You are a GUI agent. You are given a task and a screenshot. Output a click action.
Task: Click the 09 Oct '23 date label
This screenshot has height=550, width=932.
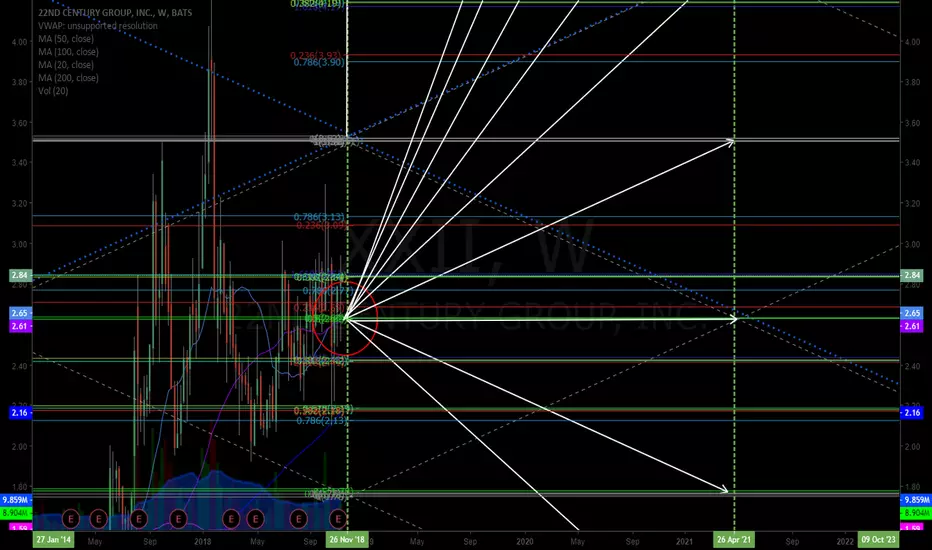click(x=878, y=540)
